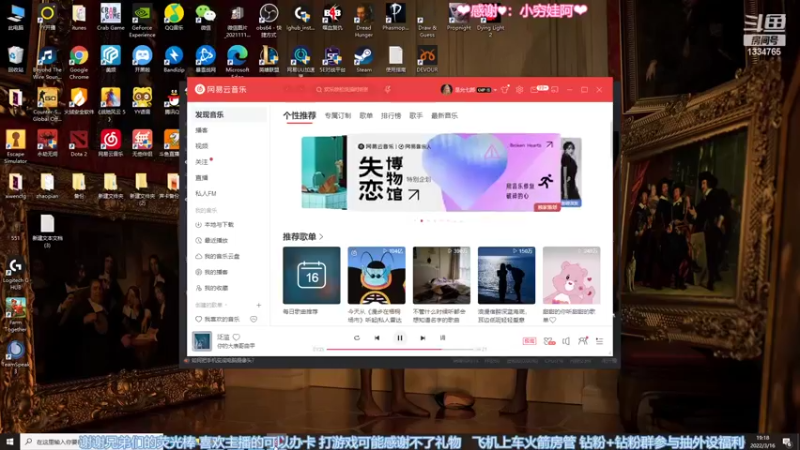Screen dimensions: 800x450
Task: Open the now-playing album cover thumbnail
Action: pyautogui.click(x=202, y=341)
